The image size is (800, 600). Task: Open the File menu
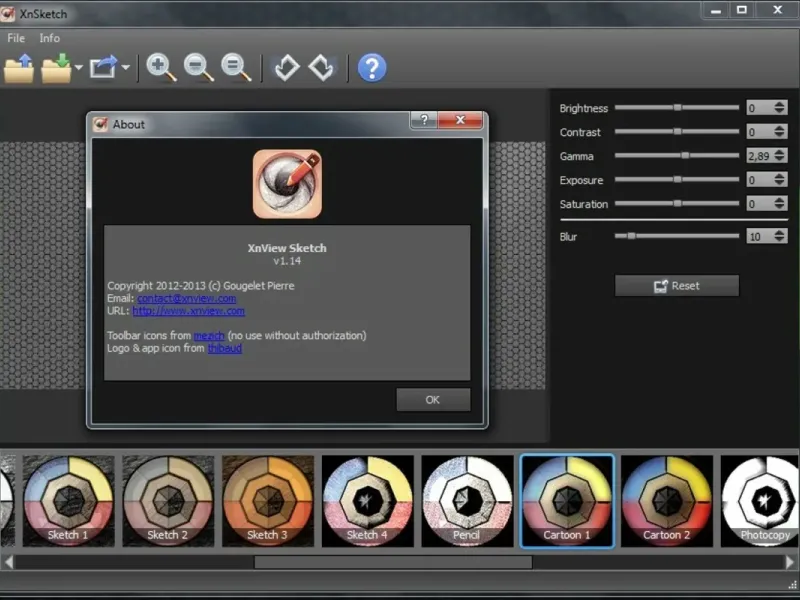[16, 38]
